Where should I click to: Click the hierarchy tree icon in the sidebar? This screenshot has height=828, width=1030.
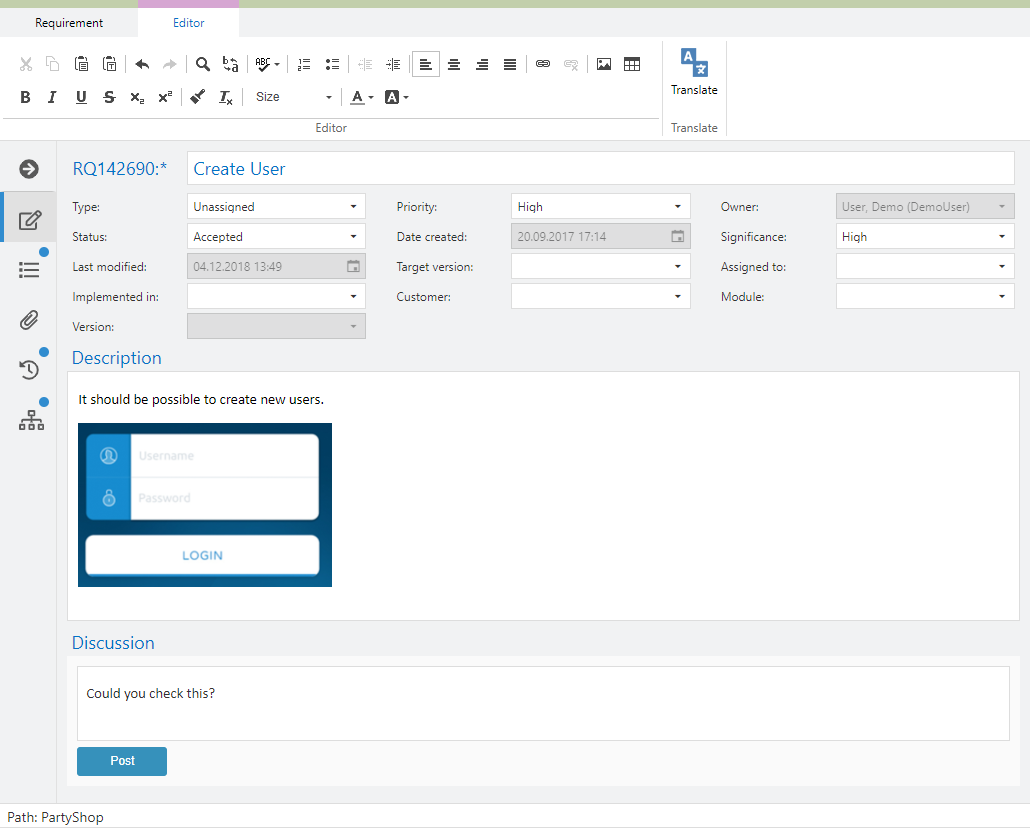tap(31, 421)
